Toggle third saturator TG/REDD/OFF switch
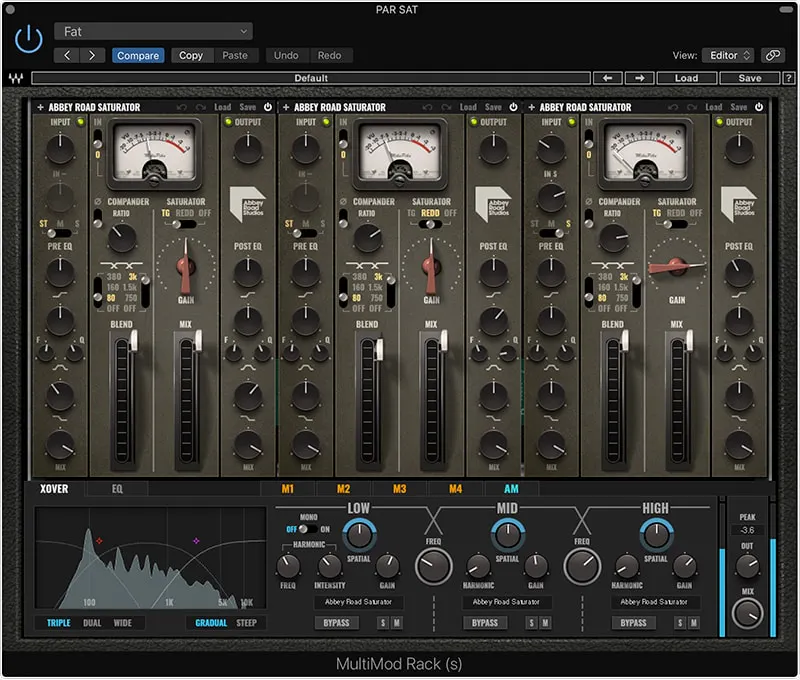Image resolution: width=800 pixels, height=680 pixels. click(x=675, y=224)
